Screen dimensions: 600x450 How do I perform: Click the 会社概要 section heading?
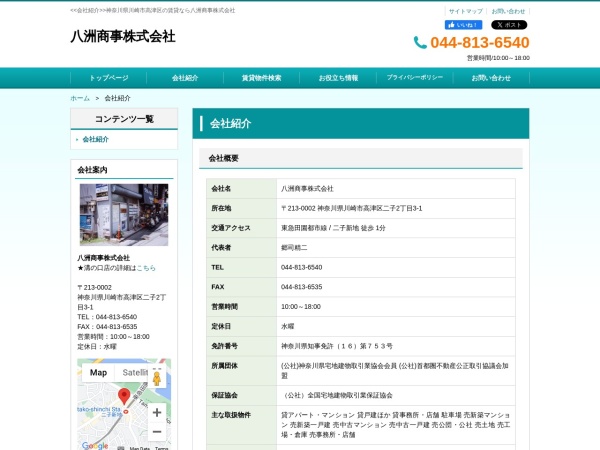223,158
